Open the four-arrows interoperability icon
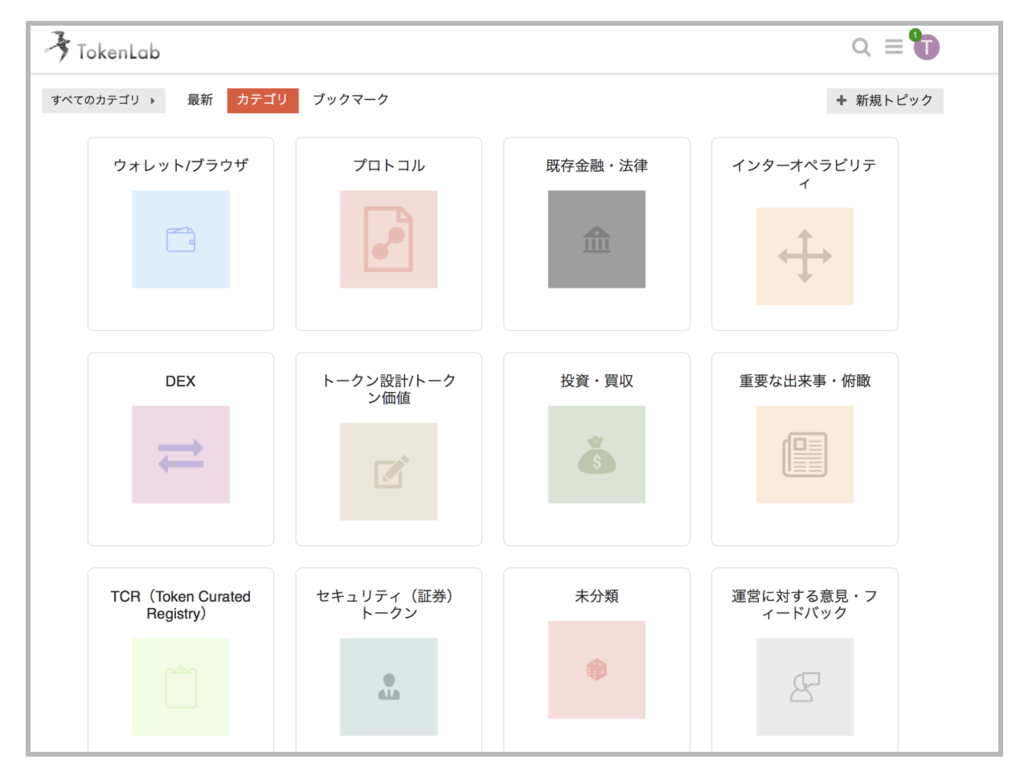The height and width of the screenshot is (784, 1024). [805, 256]
